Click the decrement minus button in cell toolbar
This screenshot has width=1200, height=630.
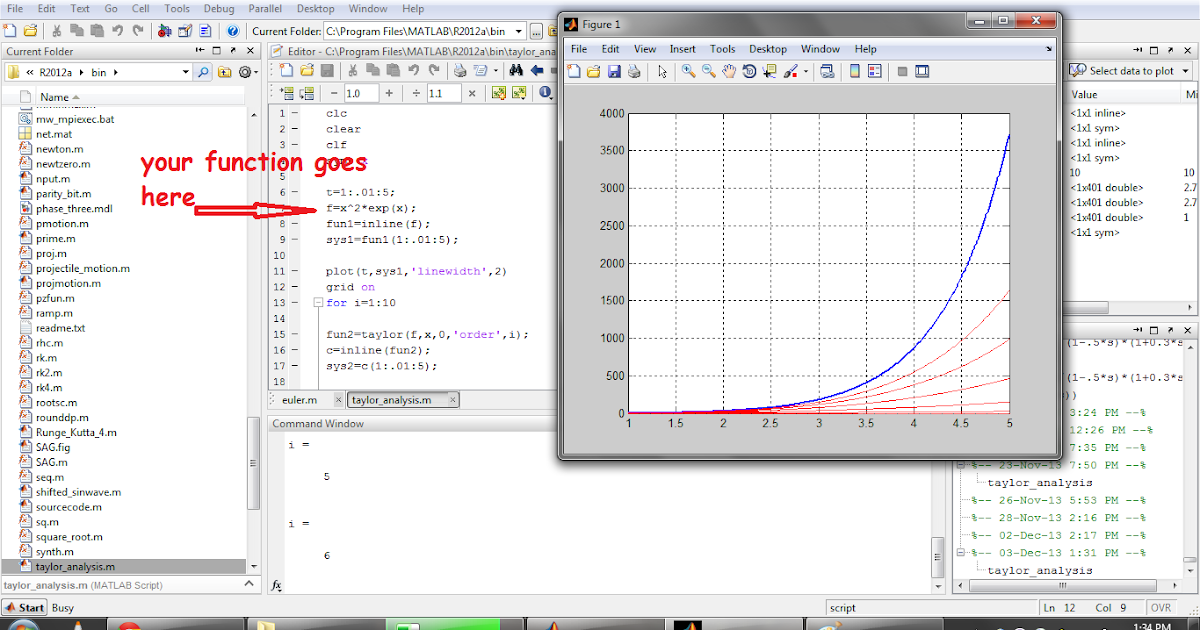(332, 93)
